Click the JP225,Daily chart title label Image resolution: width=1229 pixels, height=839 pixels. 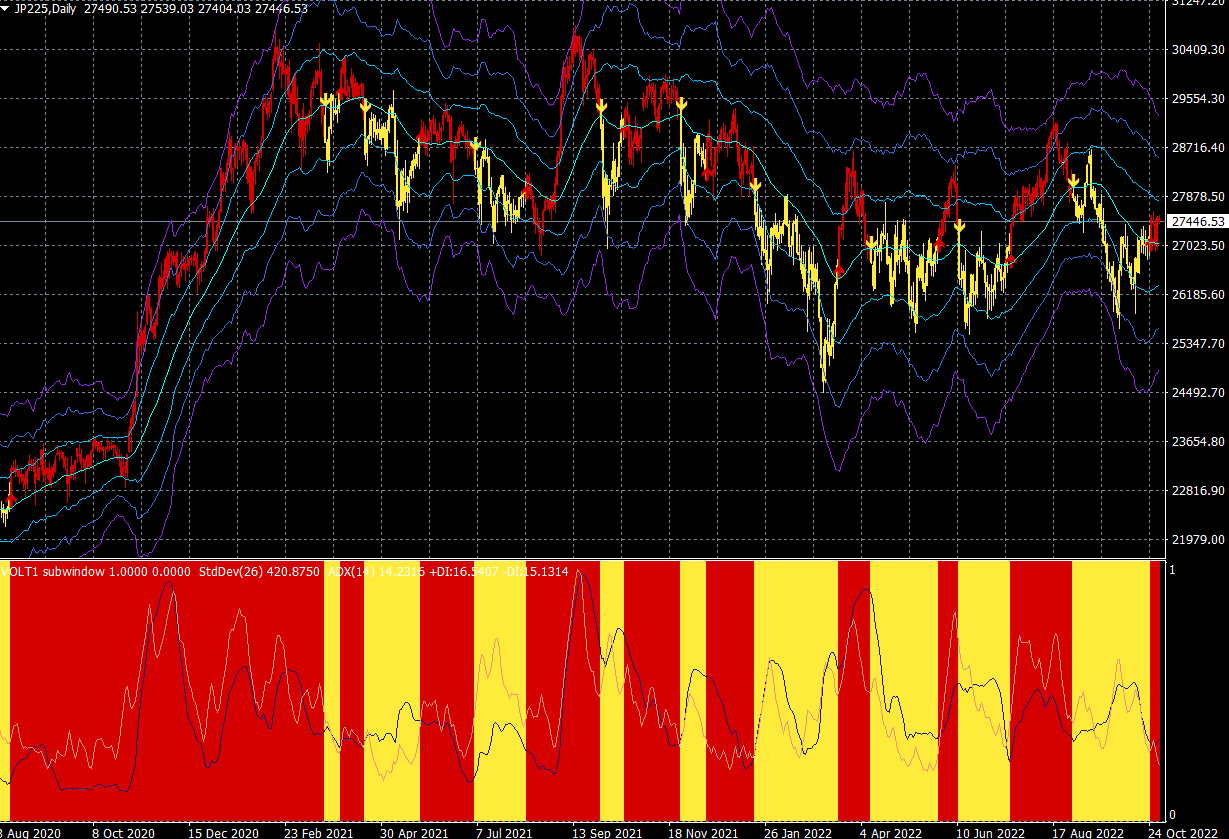tap(46, 8)
